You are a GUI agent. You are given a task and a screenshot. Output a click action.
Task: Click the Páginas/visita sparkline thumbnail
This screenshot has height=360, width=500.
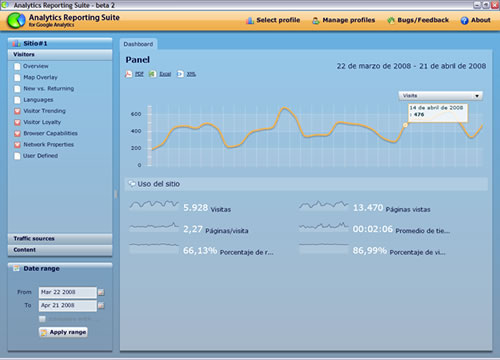(154, 226)
